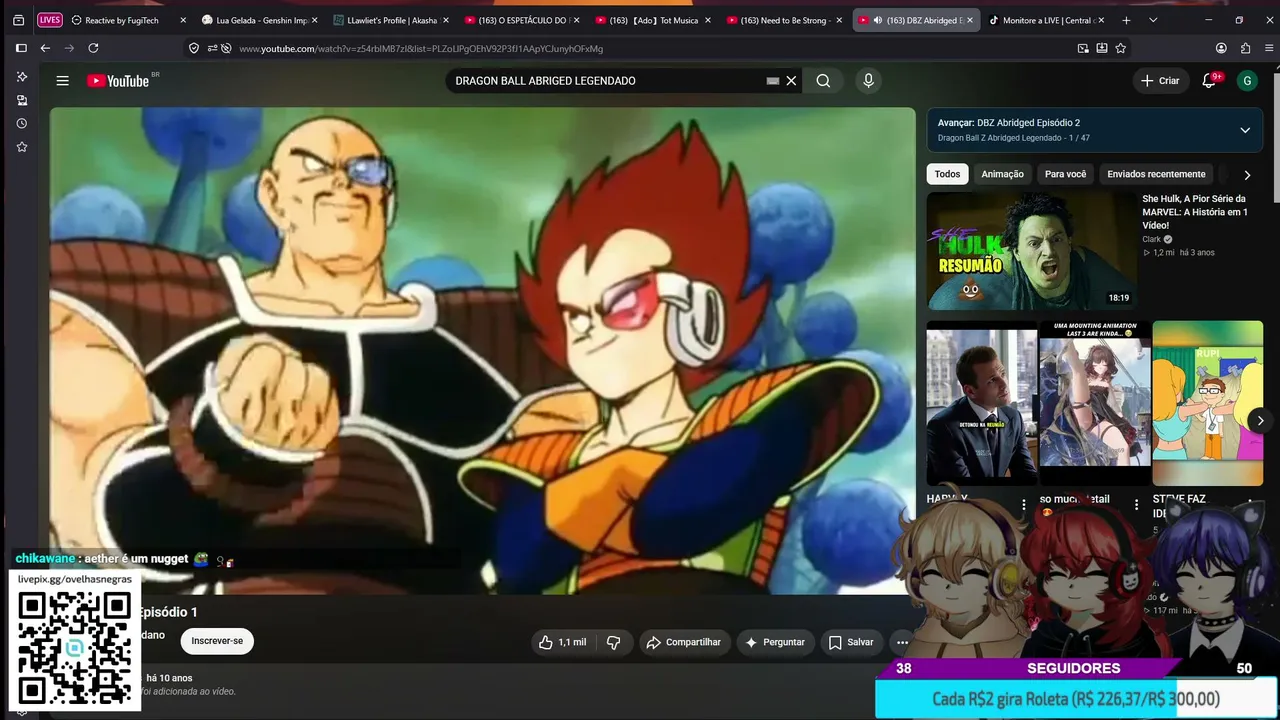The width and height of the screenshot is (1280, 720).
Task: Open the AI sparkle sidebar icon
Action: click(22, 77)
